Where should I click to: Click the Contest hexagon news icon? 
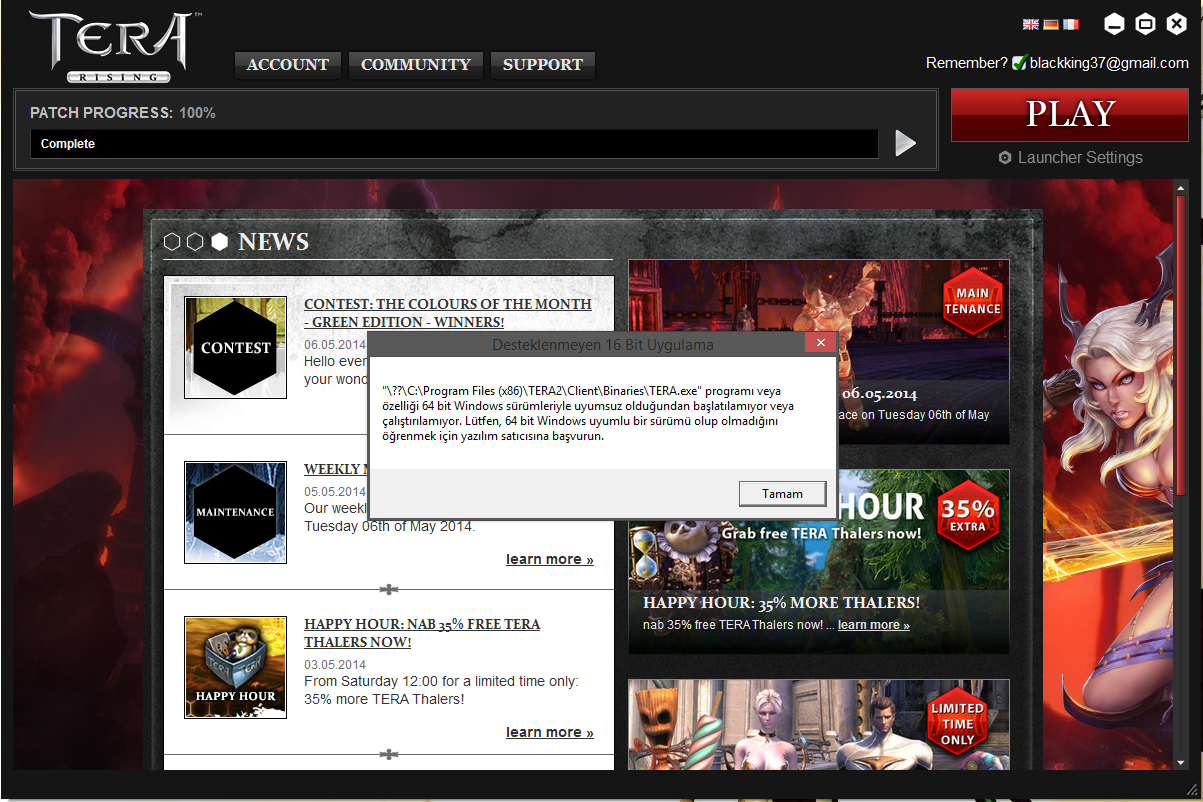[x=235, y=348]
